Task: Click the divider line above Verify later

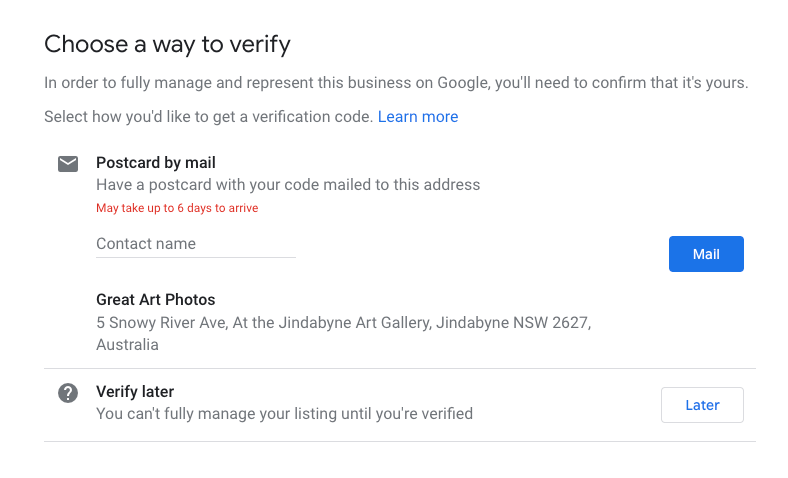Action: pos(400,368)
